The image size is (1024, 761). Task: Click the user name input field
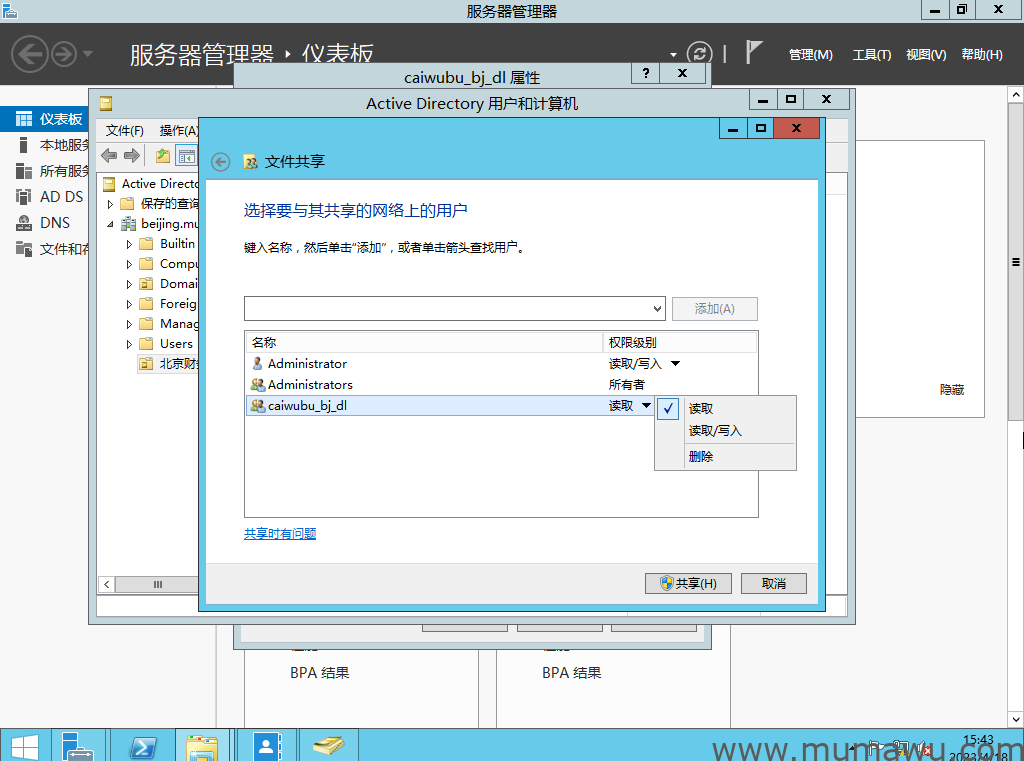click(x=445, y=309)
